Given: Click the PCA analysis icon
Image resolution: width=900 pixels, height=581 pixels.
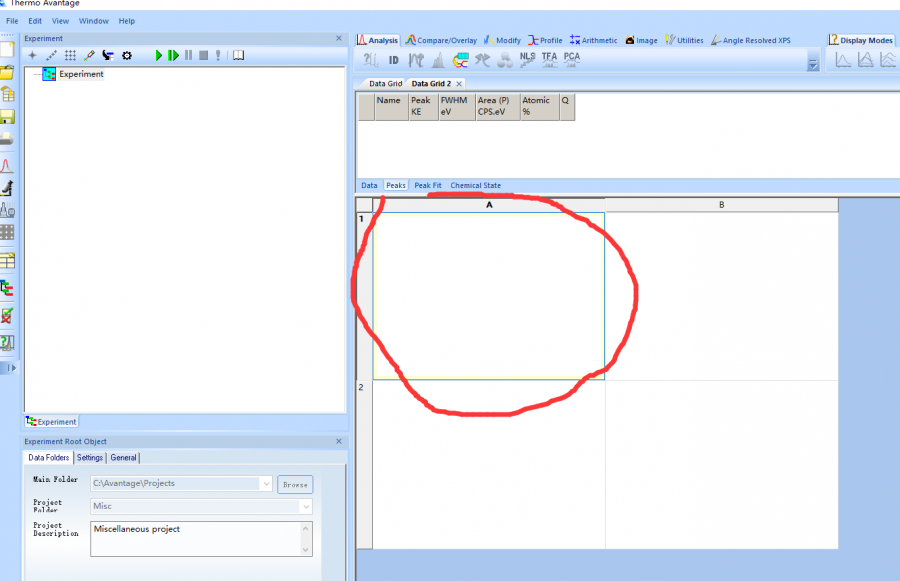Looking at the screenshot, I should tap(571, 59).
